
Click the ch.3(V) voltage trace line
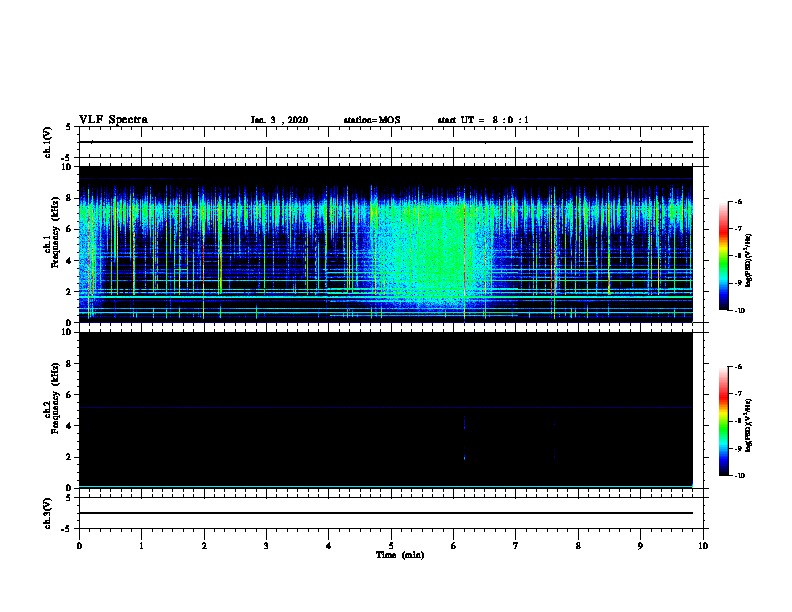[385, 513]
